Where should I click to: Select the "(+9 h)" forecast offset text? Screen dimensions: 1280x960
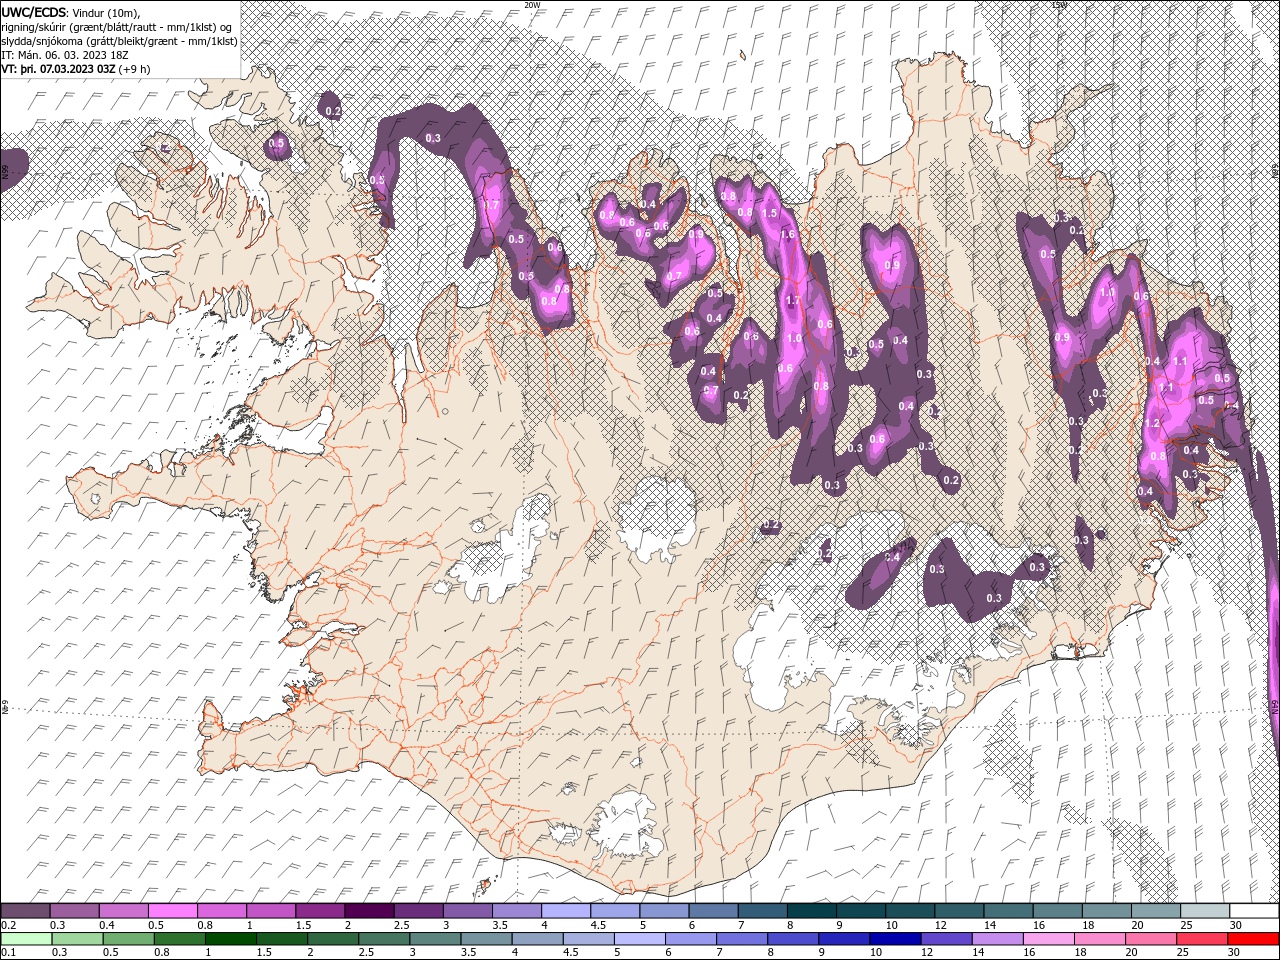[x=135, y=69]
